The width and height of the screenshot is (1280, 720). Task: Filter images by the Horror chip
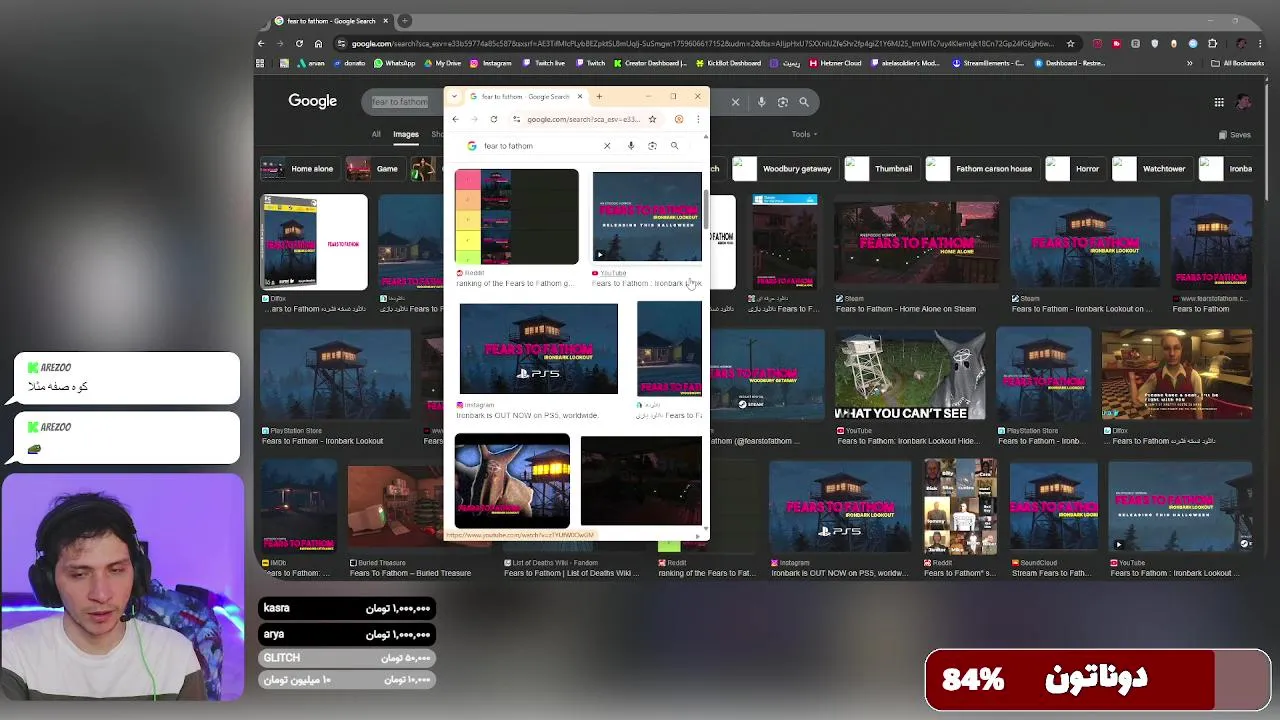1075,169
